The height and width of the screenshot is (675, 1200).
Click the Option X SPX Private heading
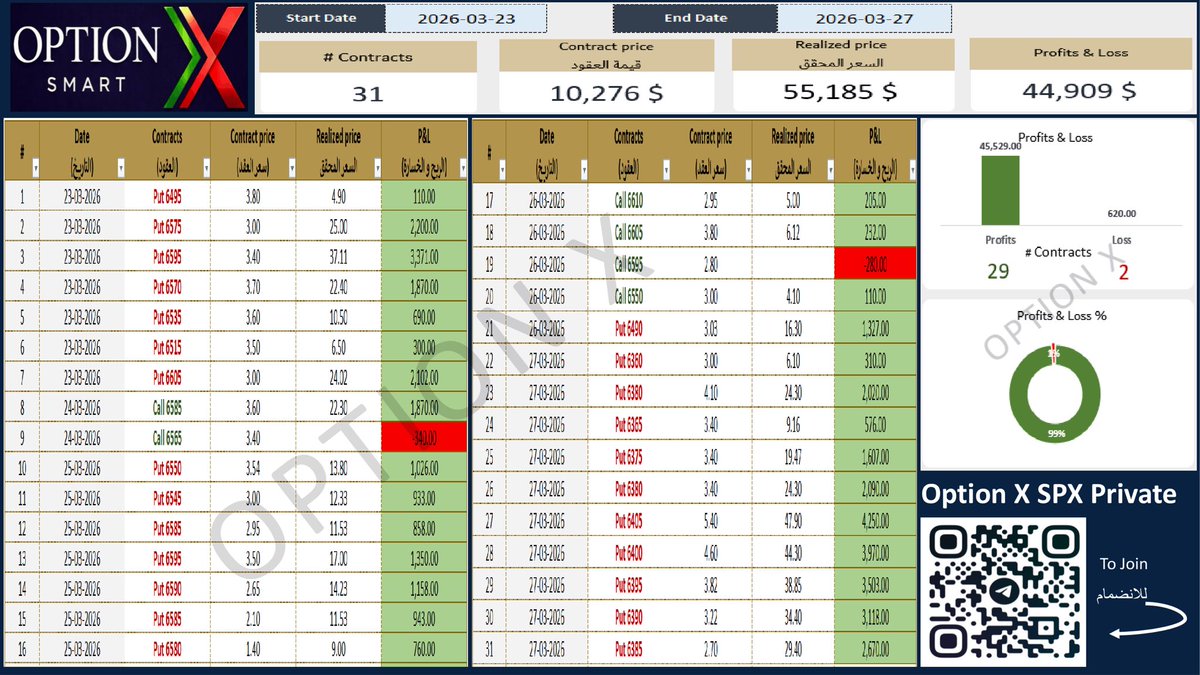coord(1048,494)
